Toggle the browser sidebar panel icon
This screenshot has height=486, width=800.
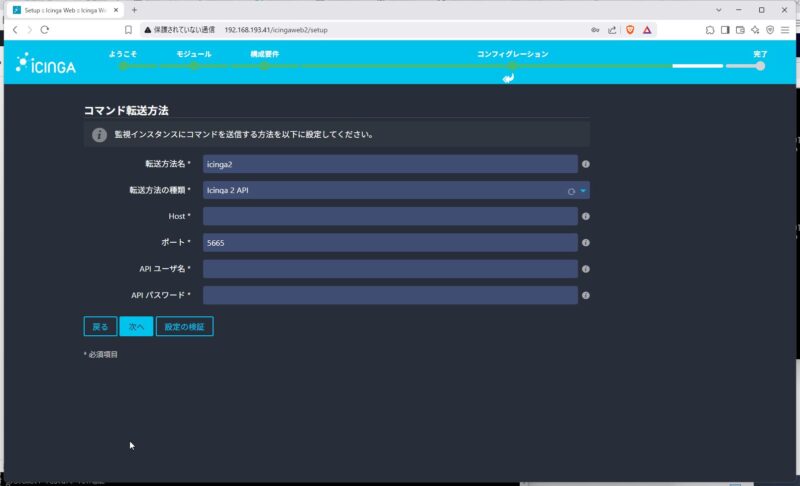(x=725, y=30)
